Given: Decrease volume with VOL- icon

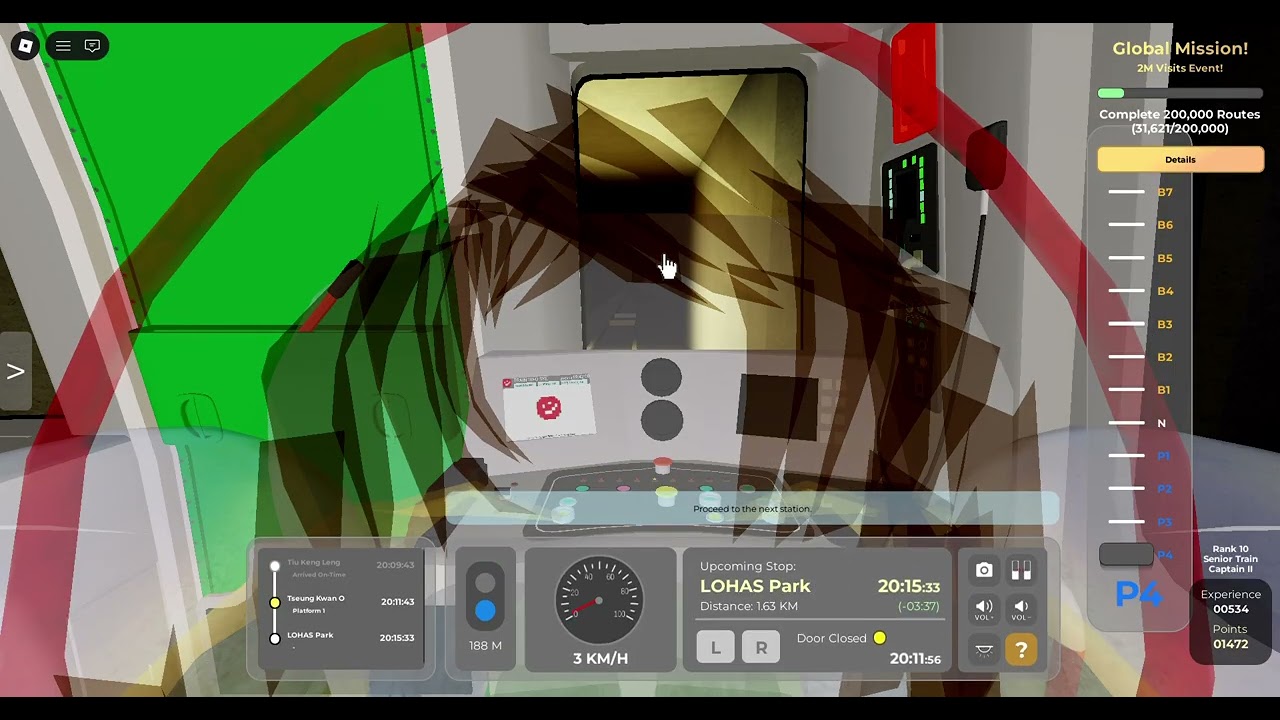Looking at the screenshot, I should click(1021, 609).
